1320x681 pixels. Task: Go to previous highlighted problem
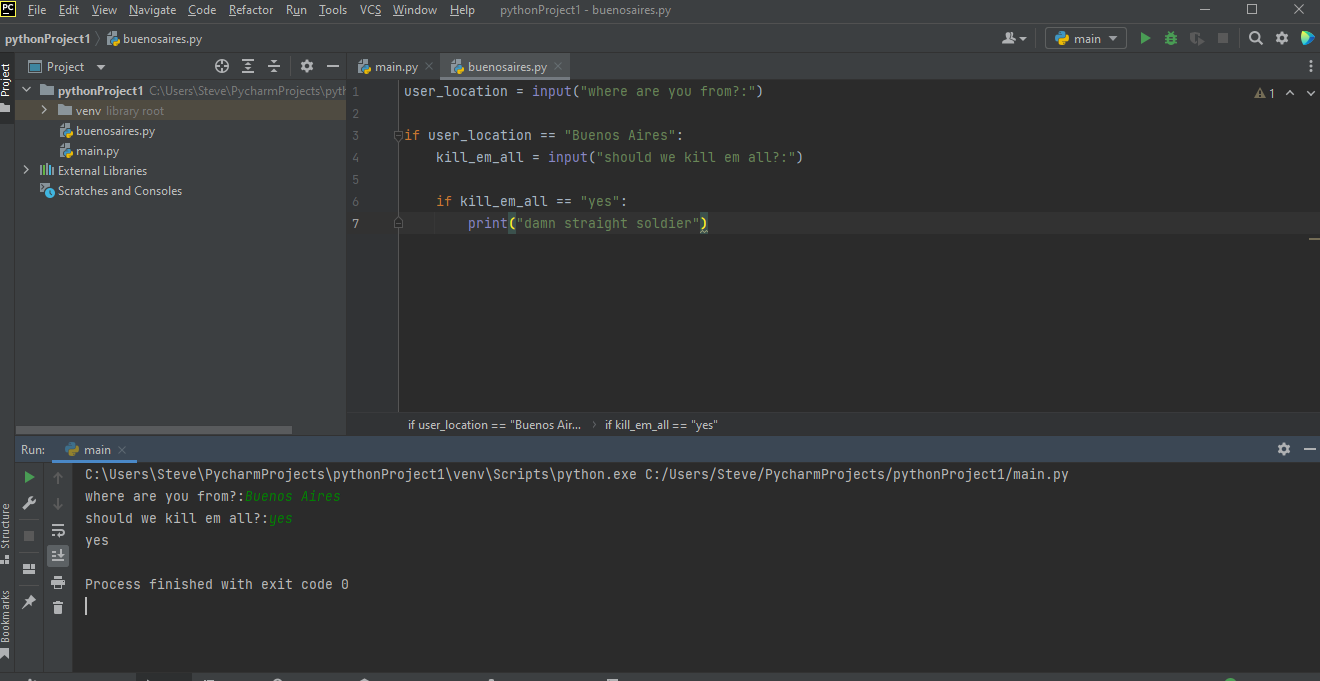(x=1289, y=93)
